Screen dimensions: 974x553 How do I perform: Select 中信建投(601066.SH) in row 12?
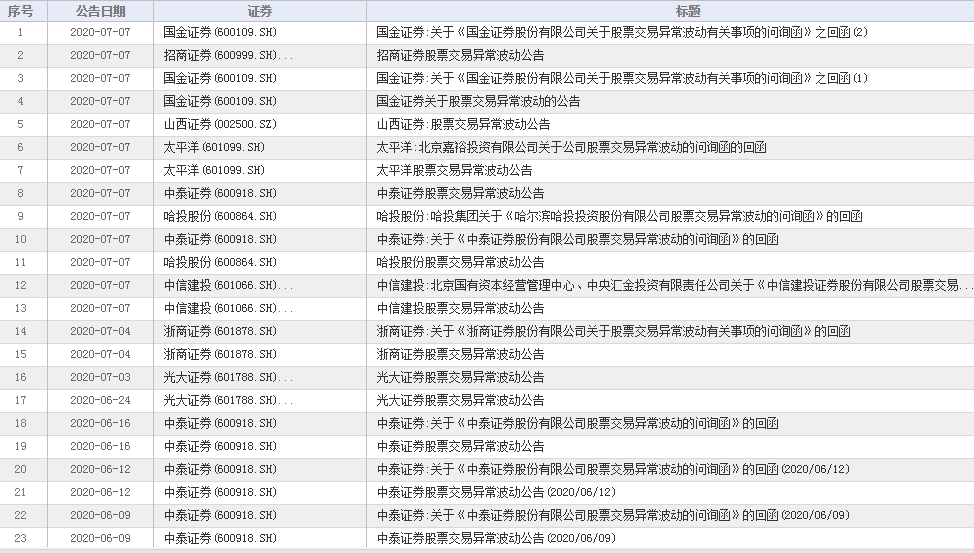228,285
